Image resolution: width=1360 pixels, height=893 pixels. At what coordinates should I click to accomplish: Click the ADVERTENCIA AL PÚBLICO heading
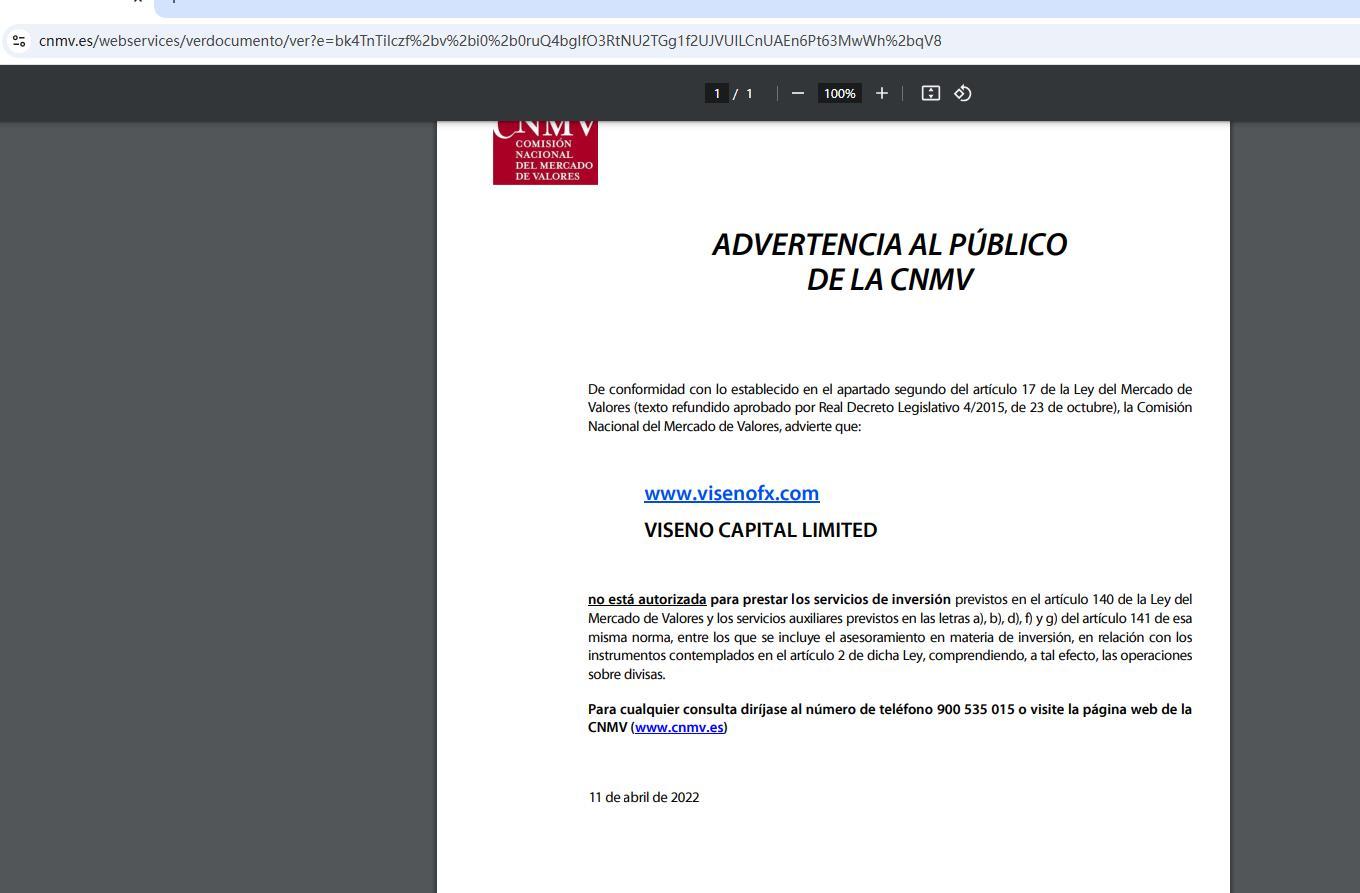[x=889, y=245]
